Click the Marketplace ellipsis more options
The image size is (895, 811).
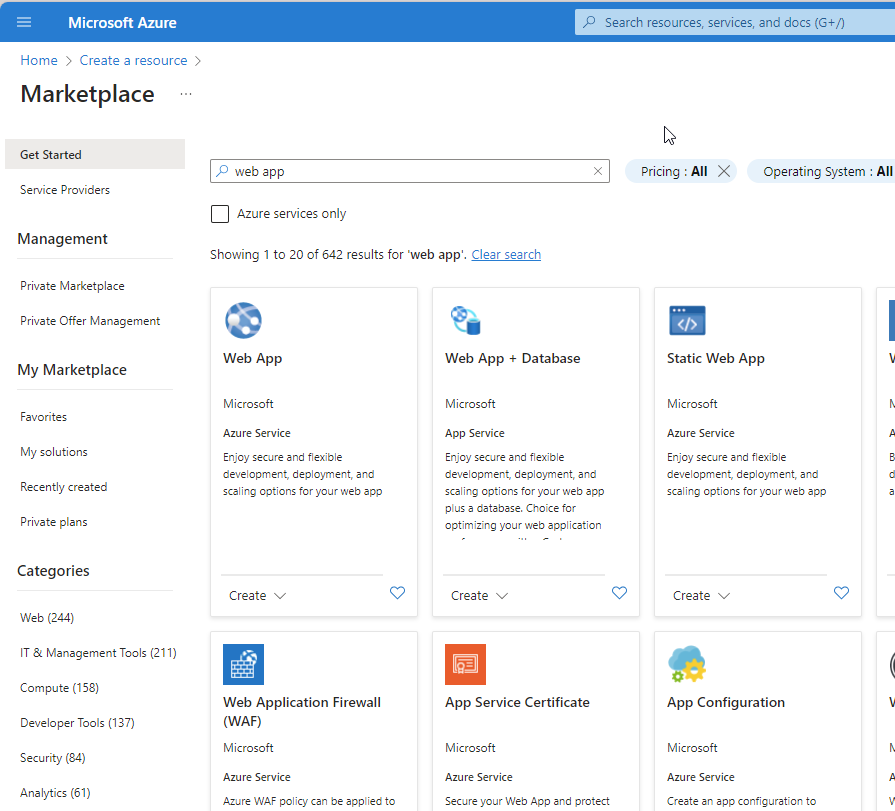[x=186, y=94]
